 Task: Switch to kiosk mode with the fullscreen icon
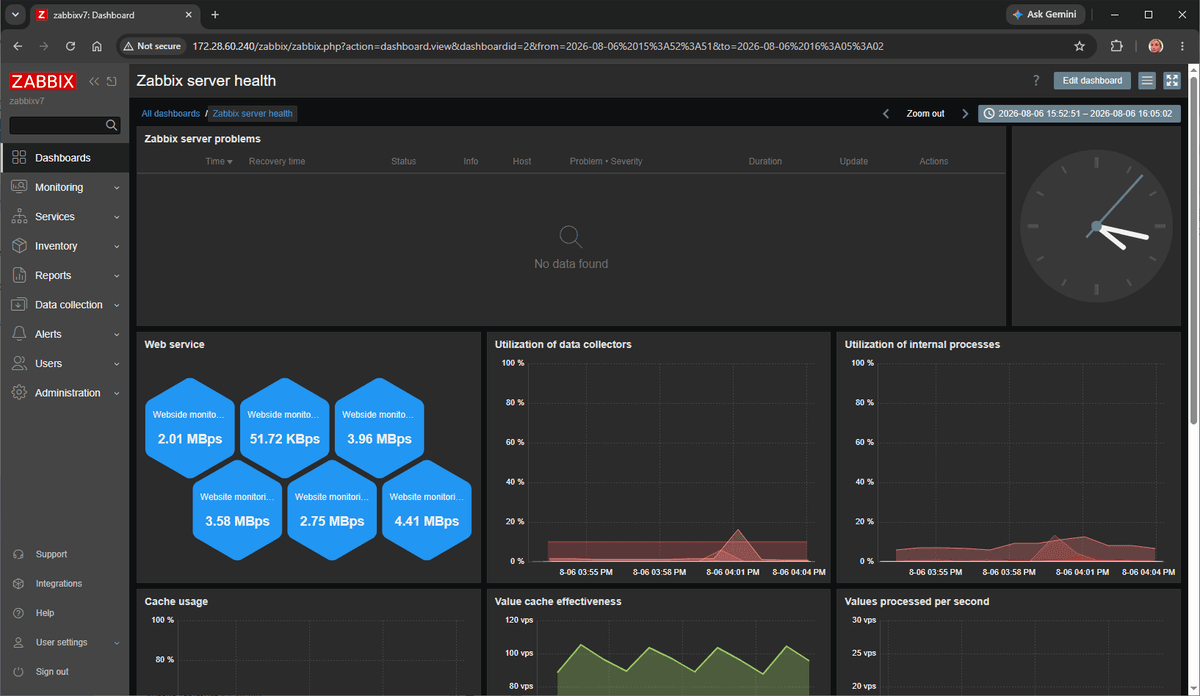1173,81
